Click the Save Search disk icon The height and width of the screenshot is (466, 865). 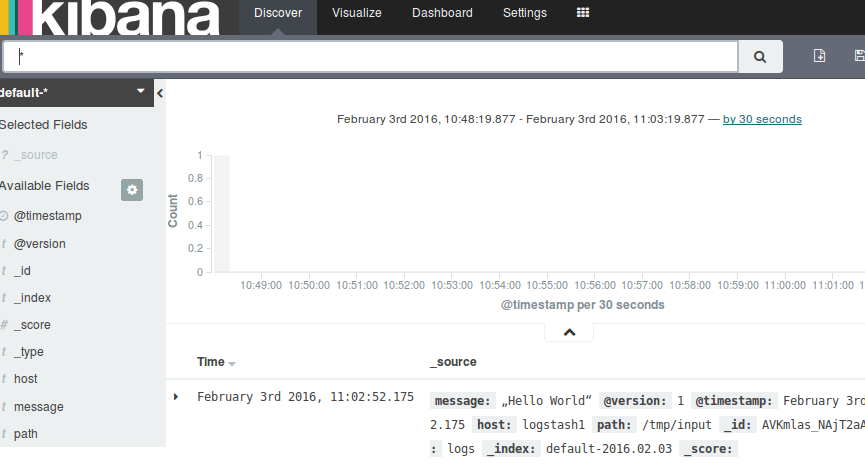tap(857, 57)
